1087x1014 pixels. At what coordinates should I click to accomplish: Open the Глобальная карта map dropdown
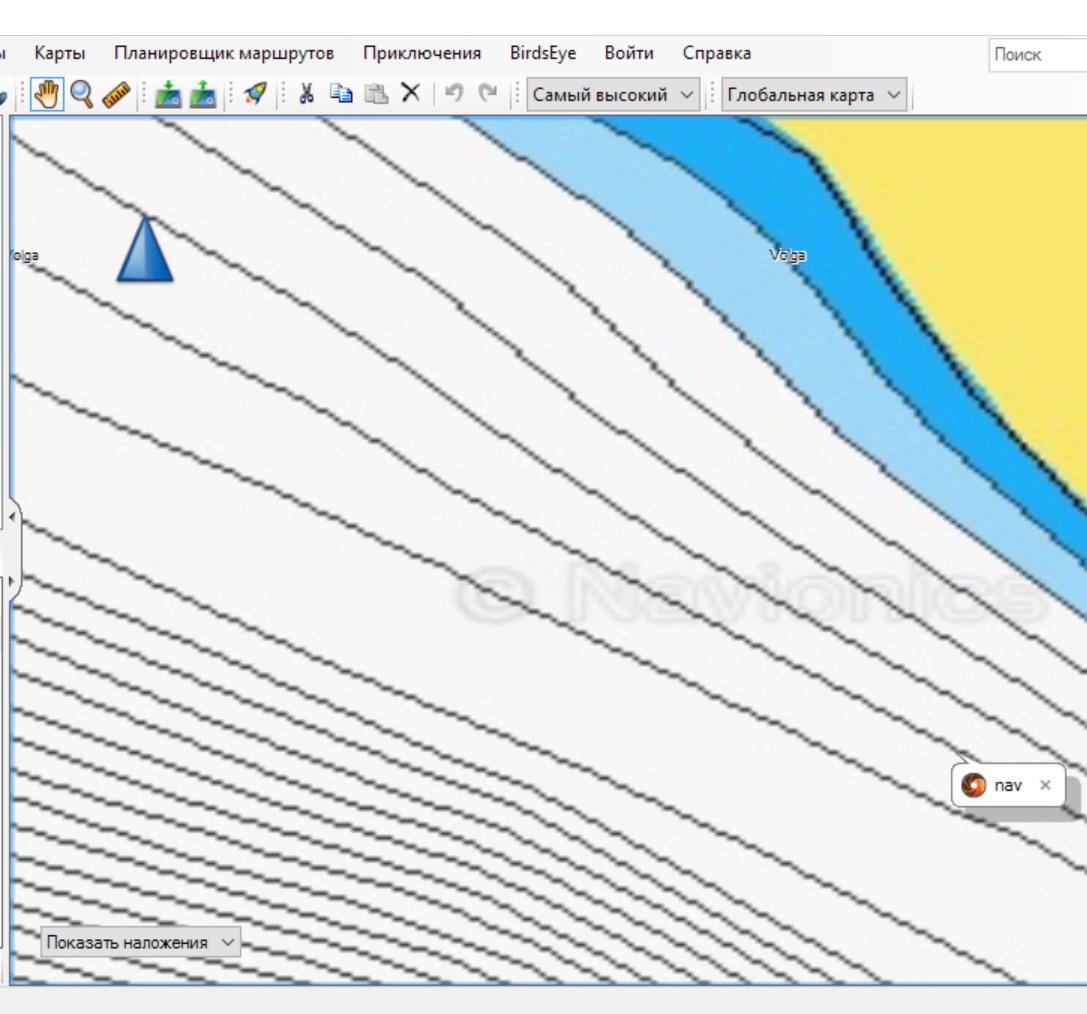tap(813, 95)
